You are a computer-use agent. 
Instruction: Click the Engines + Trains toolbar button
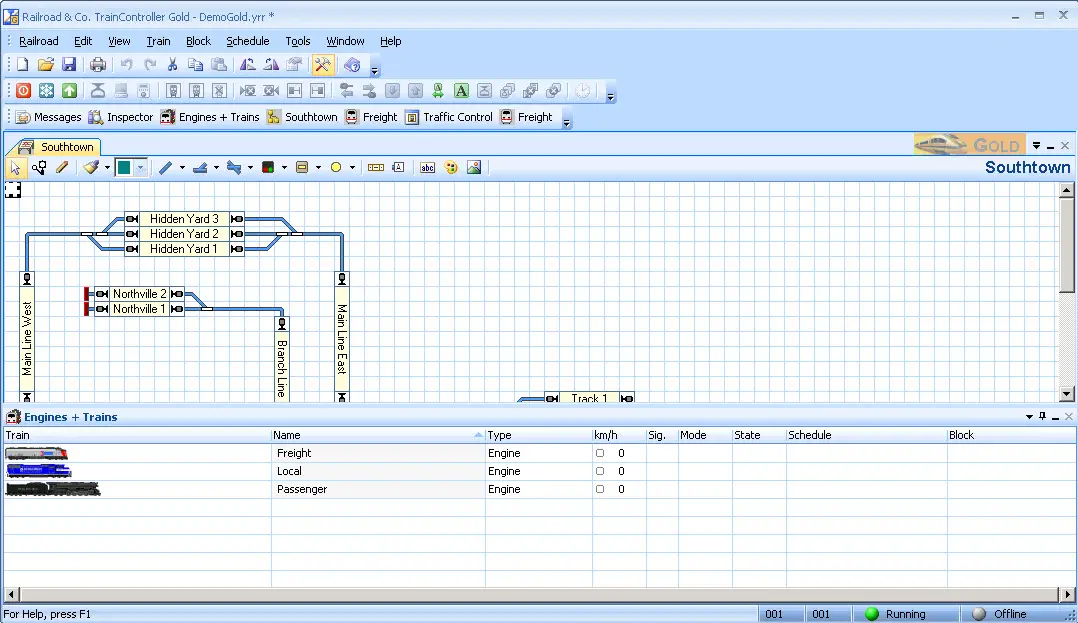210,117
